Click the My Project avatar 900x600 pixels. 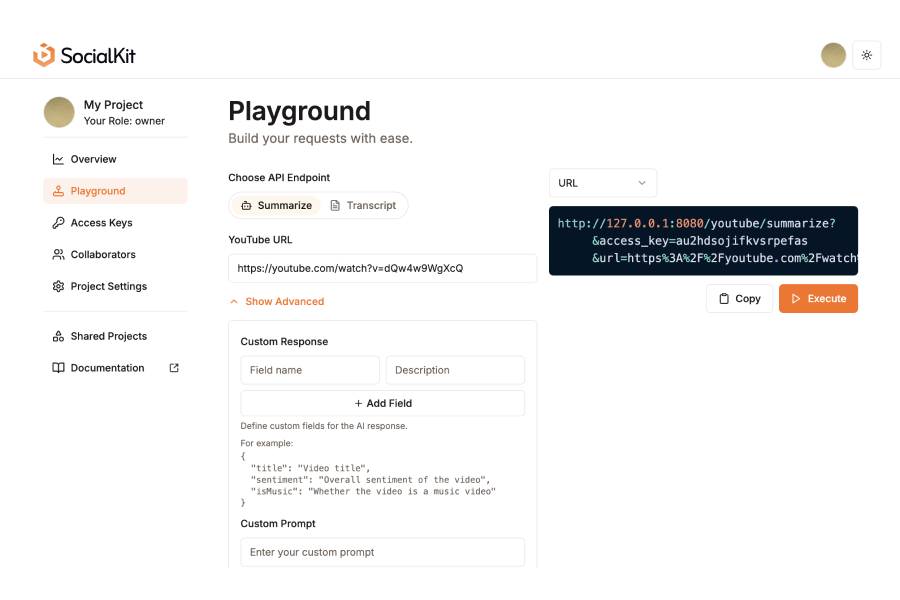(59, 112)
